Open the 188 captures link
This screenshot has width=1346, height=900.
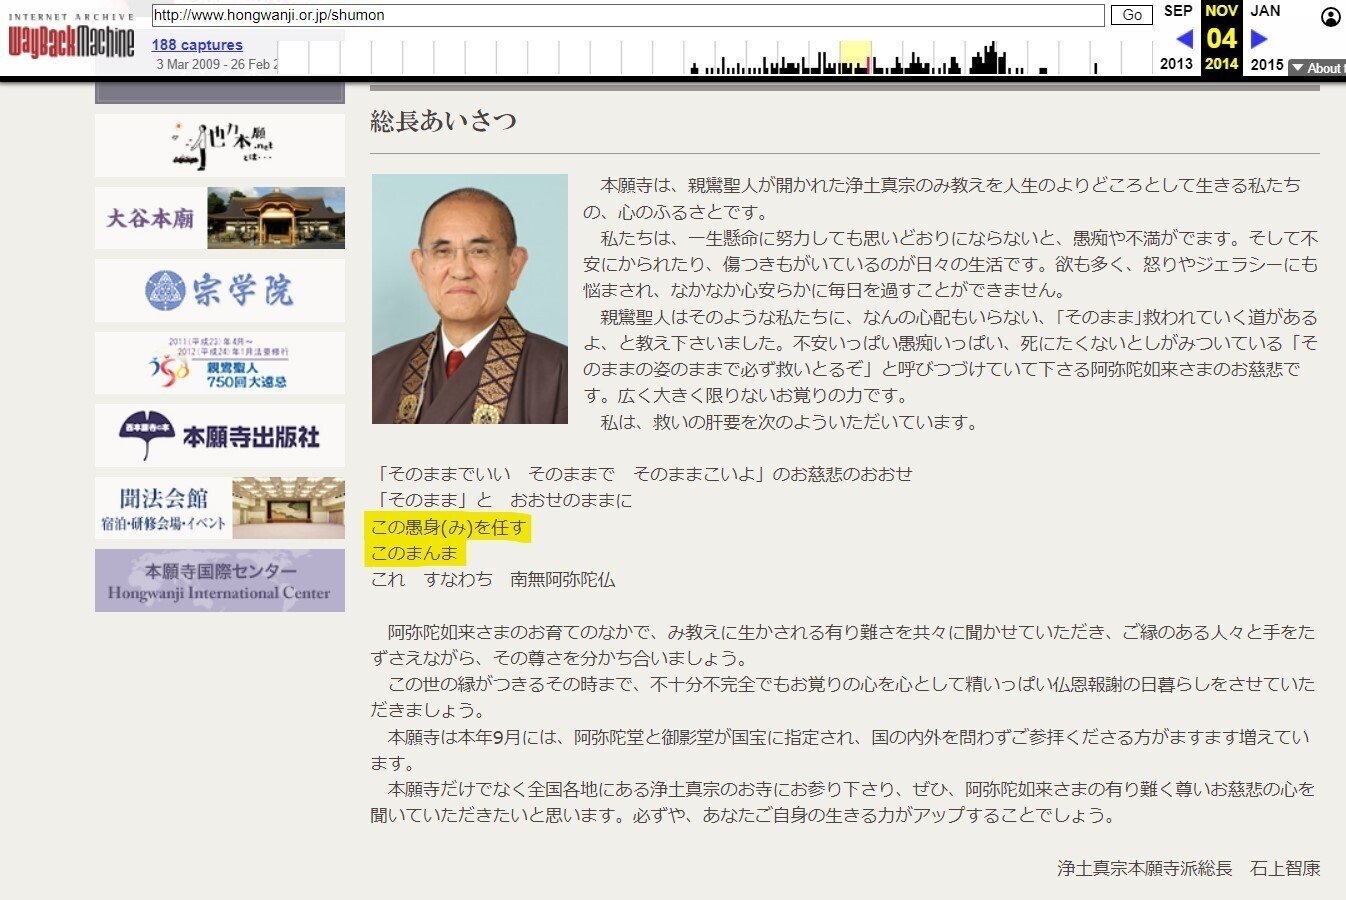click(x=197, y=45)
